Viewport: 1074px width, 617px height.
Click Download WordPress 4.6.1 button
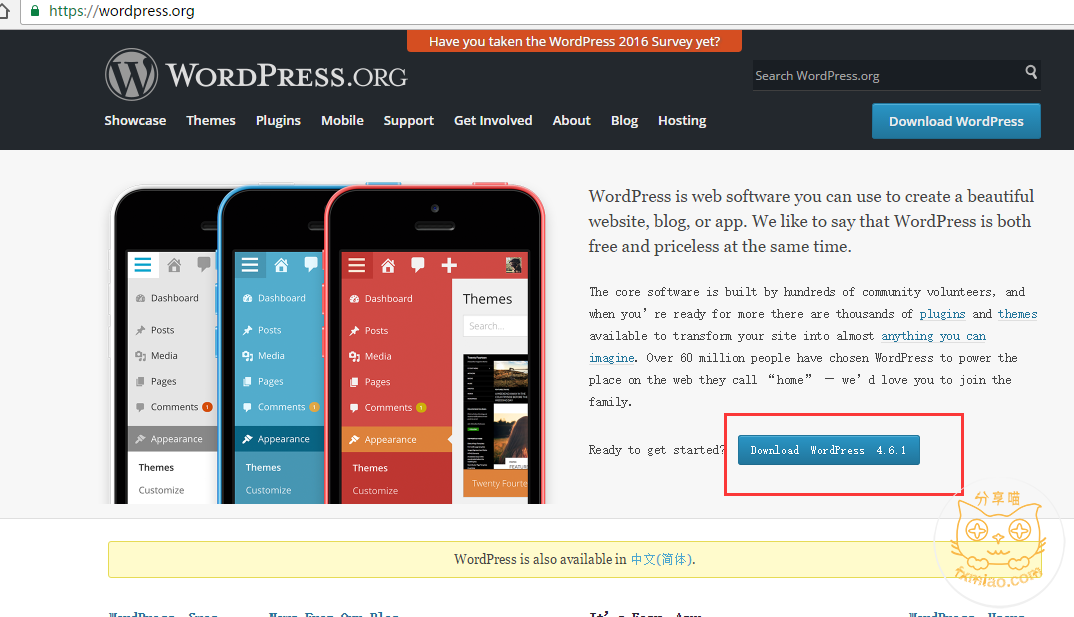[829, 450]
